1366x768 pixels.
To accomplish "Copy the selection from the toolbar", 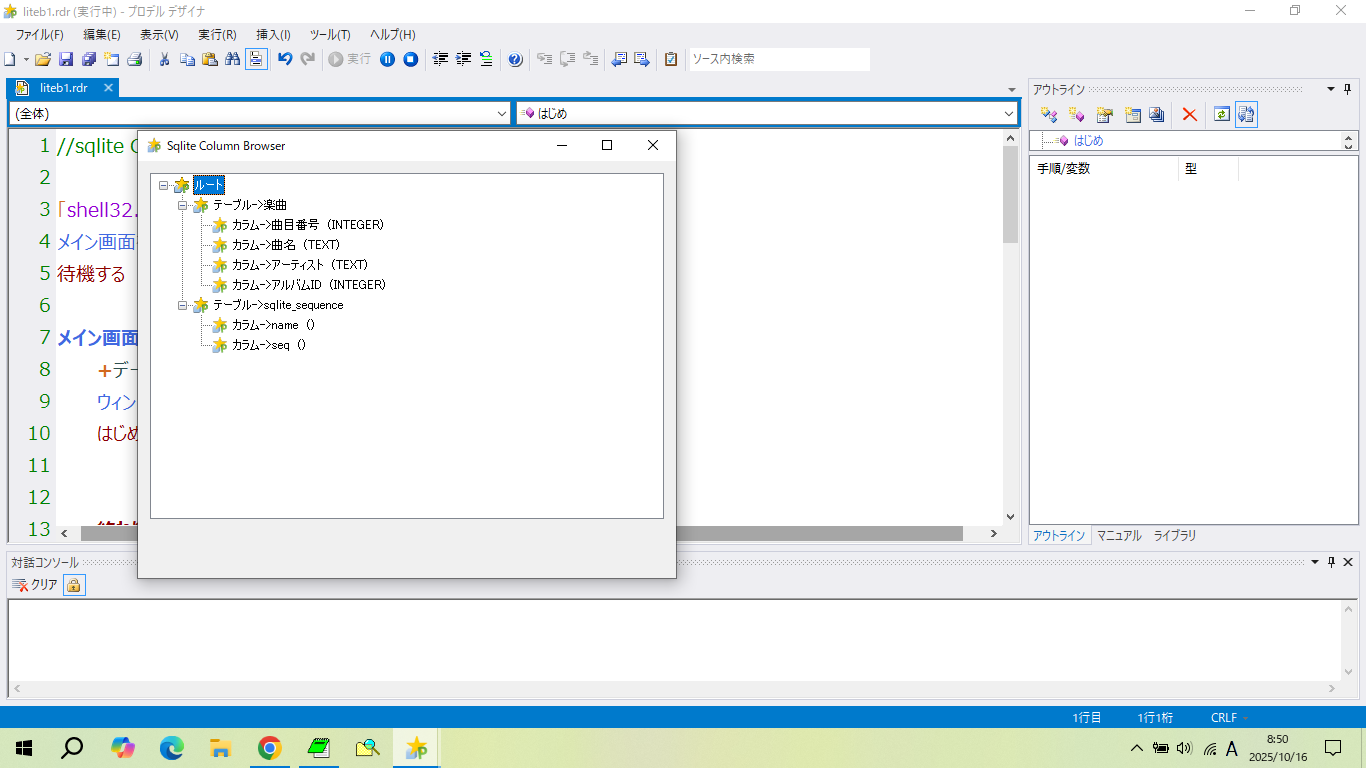I will pos(187,59).
